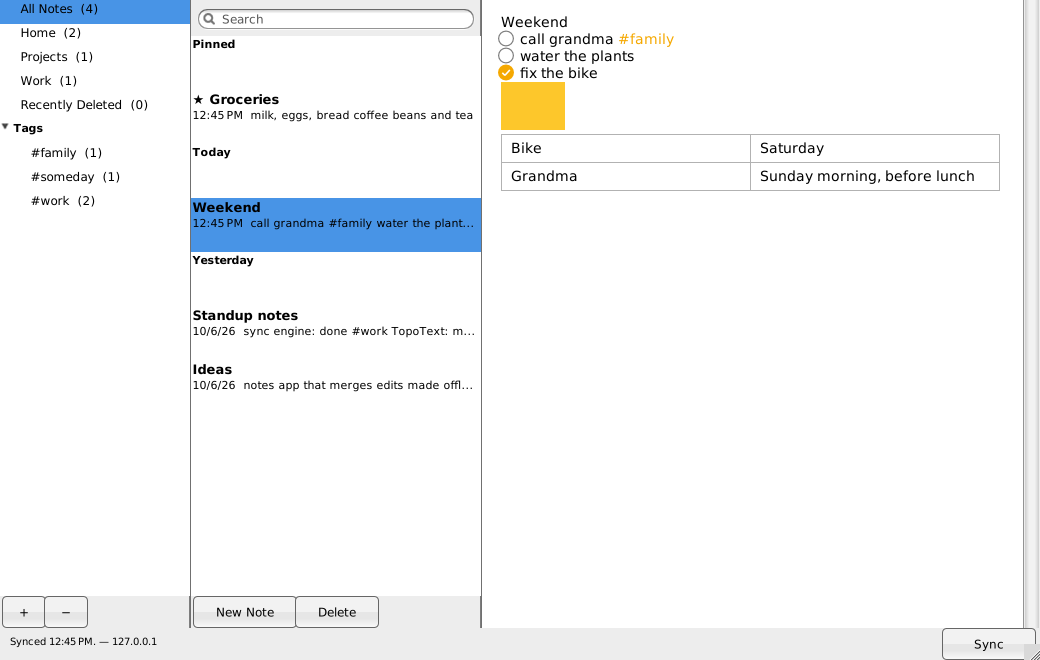
Task: Click the 'Weekend' title in editor
Action: [x=534, y=22]
